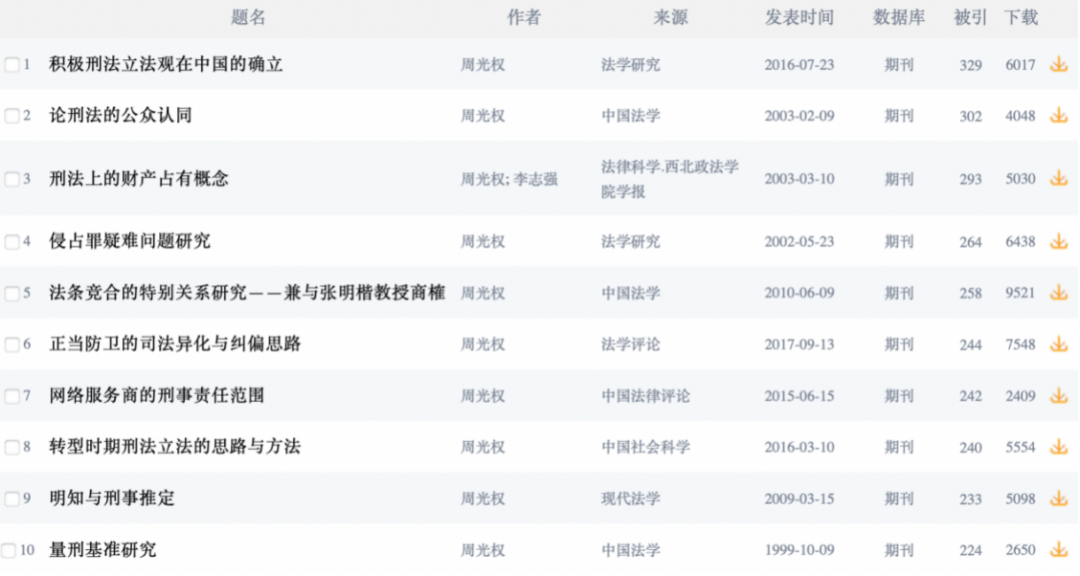Image resolution: width=1080 pixels, height=576 pixels.
Task: Open author 周光权 in row 1
Action: [x=483, y=65]
